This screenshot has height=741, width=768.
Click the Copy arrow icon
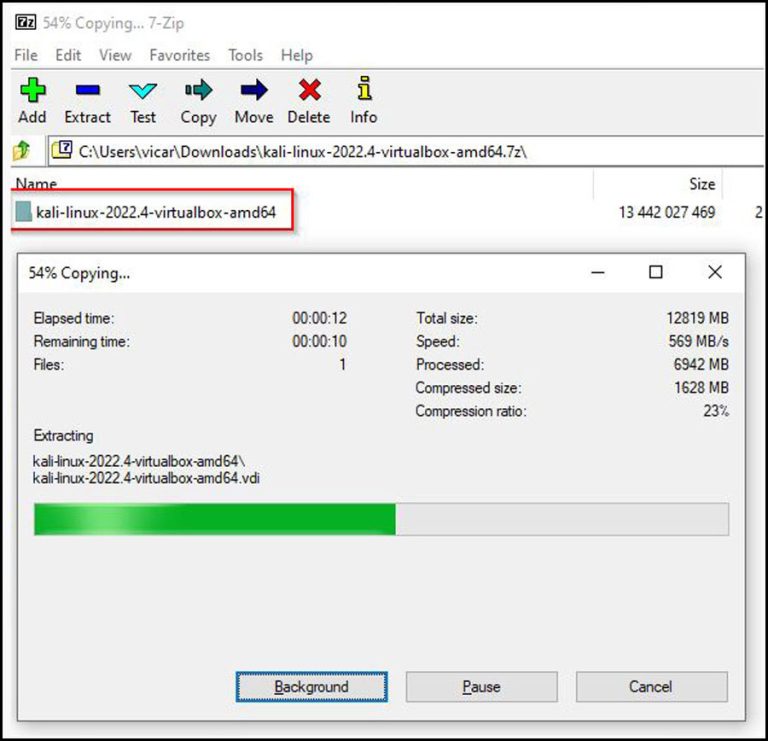pyautogui.click(x=198, y=92)
